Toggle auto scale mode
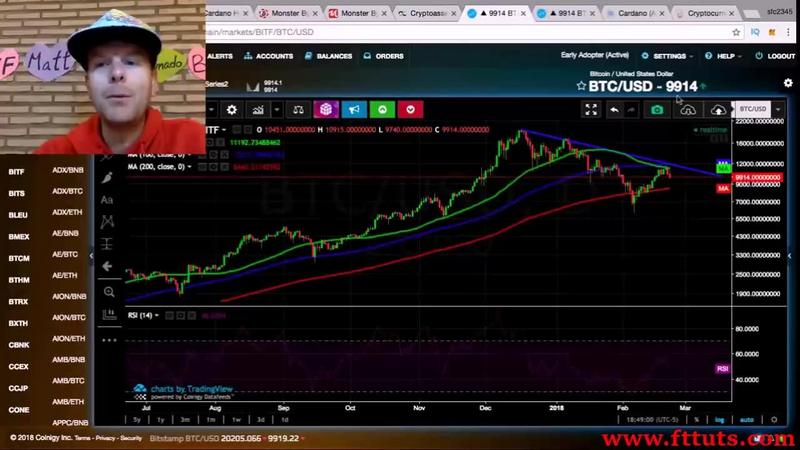This screenshot has width=800, height=450. (746, 419)
